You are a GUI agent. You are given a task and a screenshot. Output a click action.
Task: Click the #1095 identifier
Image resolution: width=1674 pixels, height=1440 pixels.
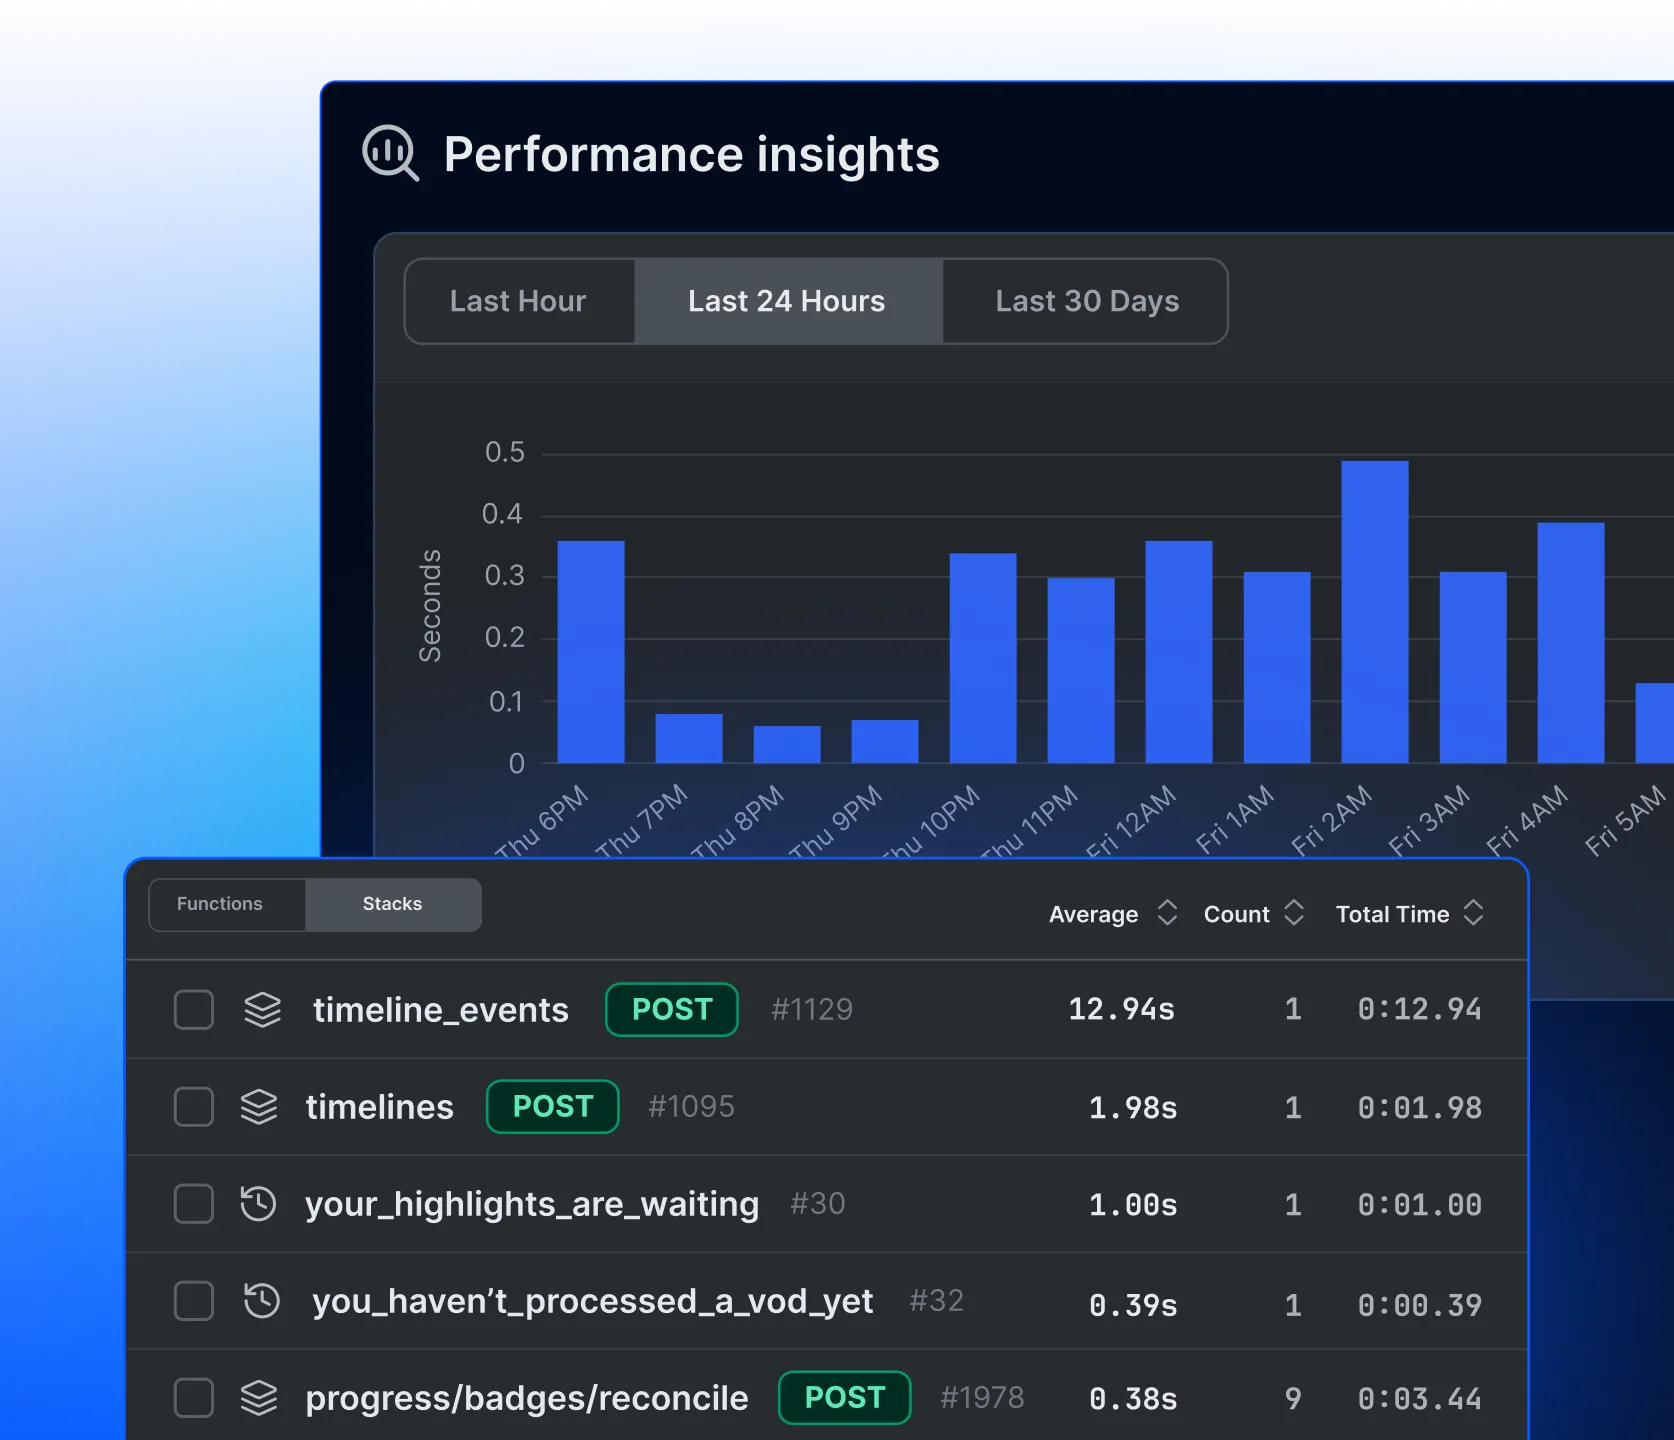click(691, 1107)
